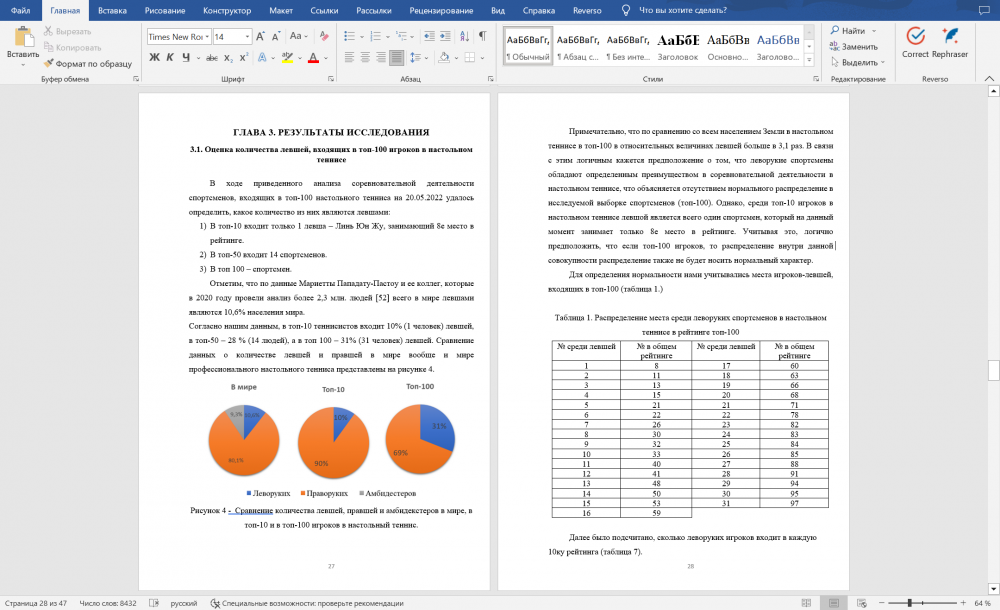Sort text with the A-Z sort icon
The width and height of the screenshot is (1000, 610).
(464, 36)
